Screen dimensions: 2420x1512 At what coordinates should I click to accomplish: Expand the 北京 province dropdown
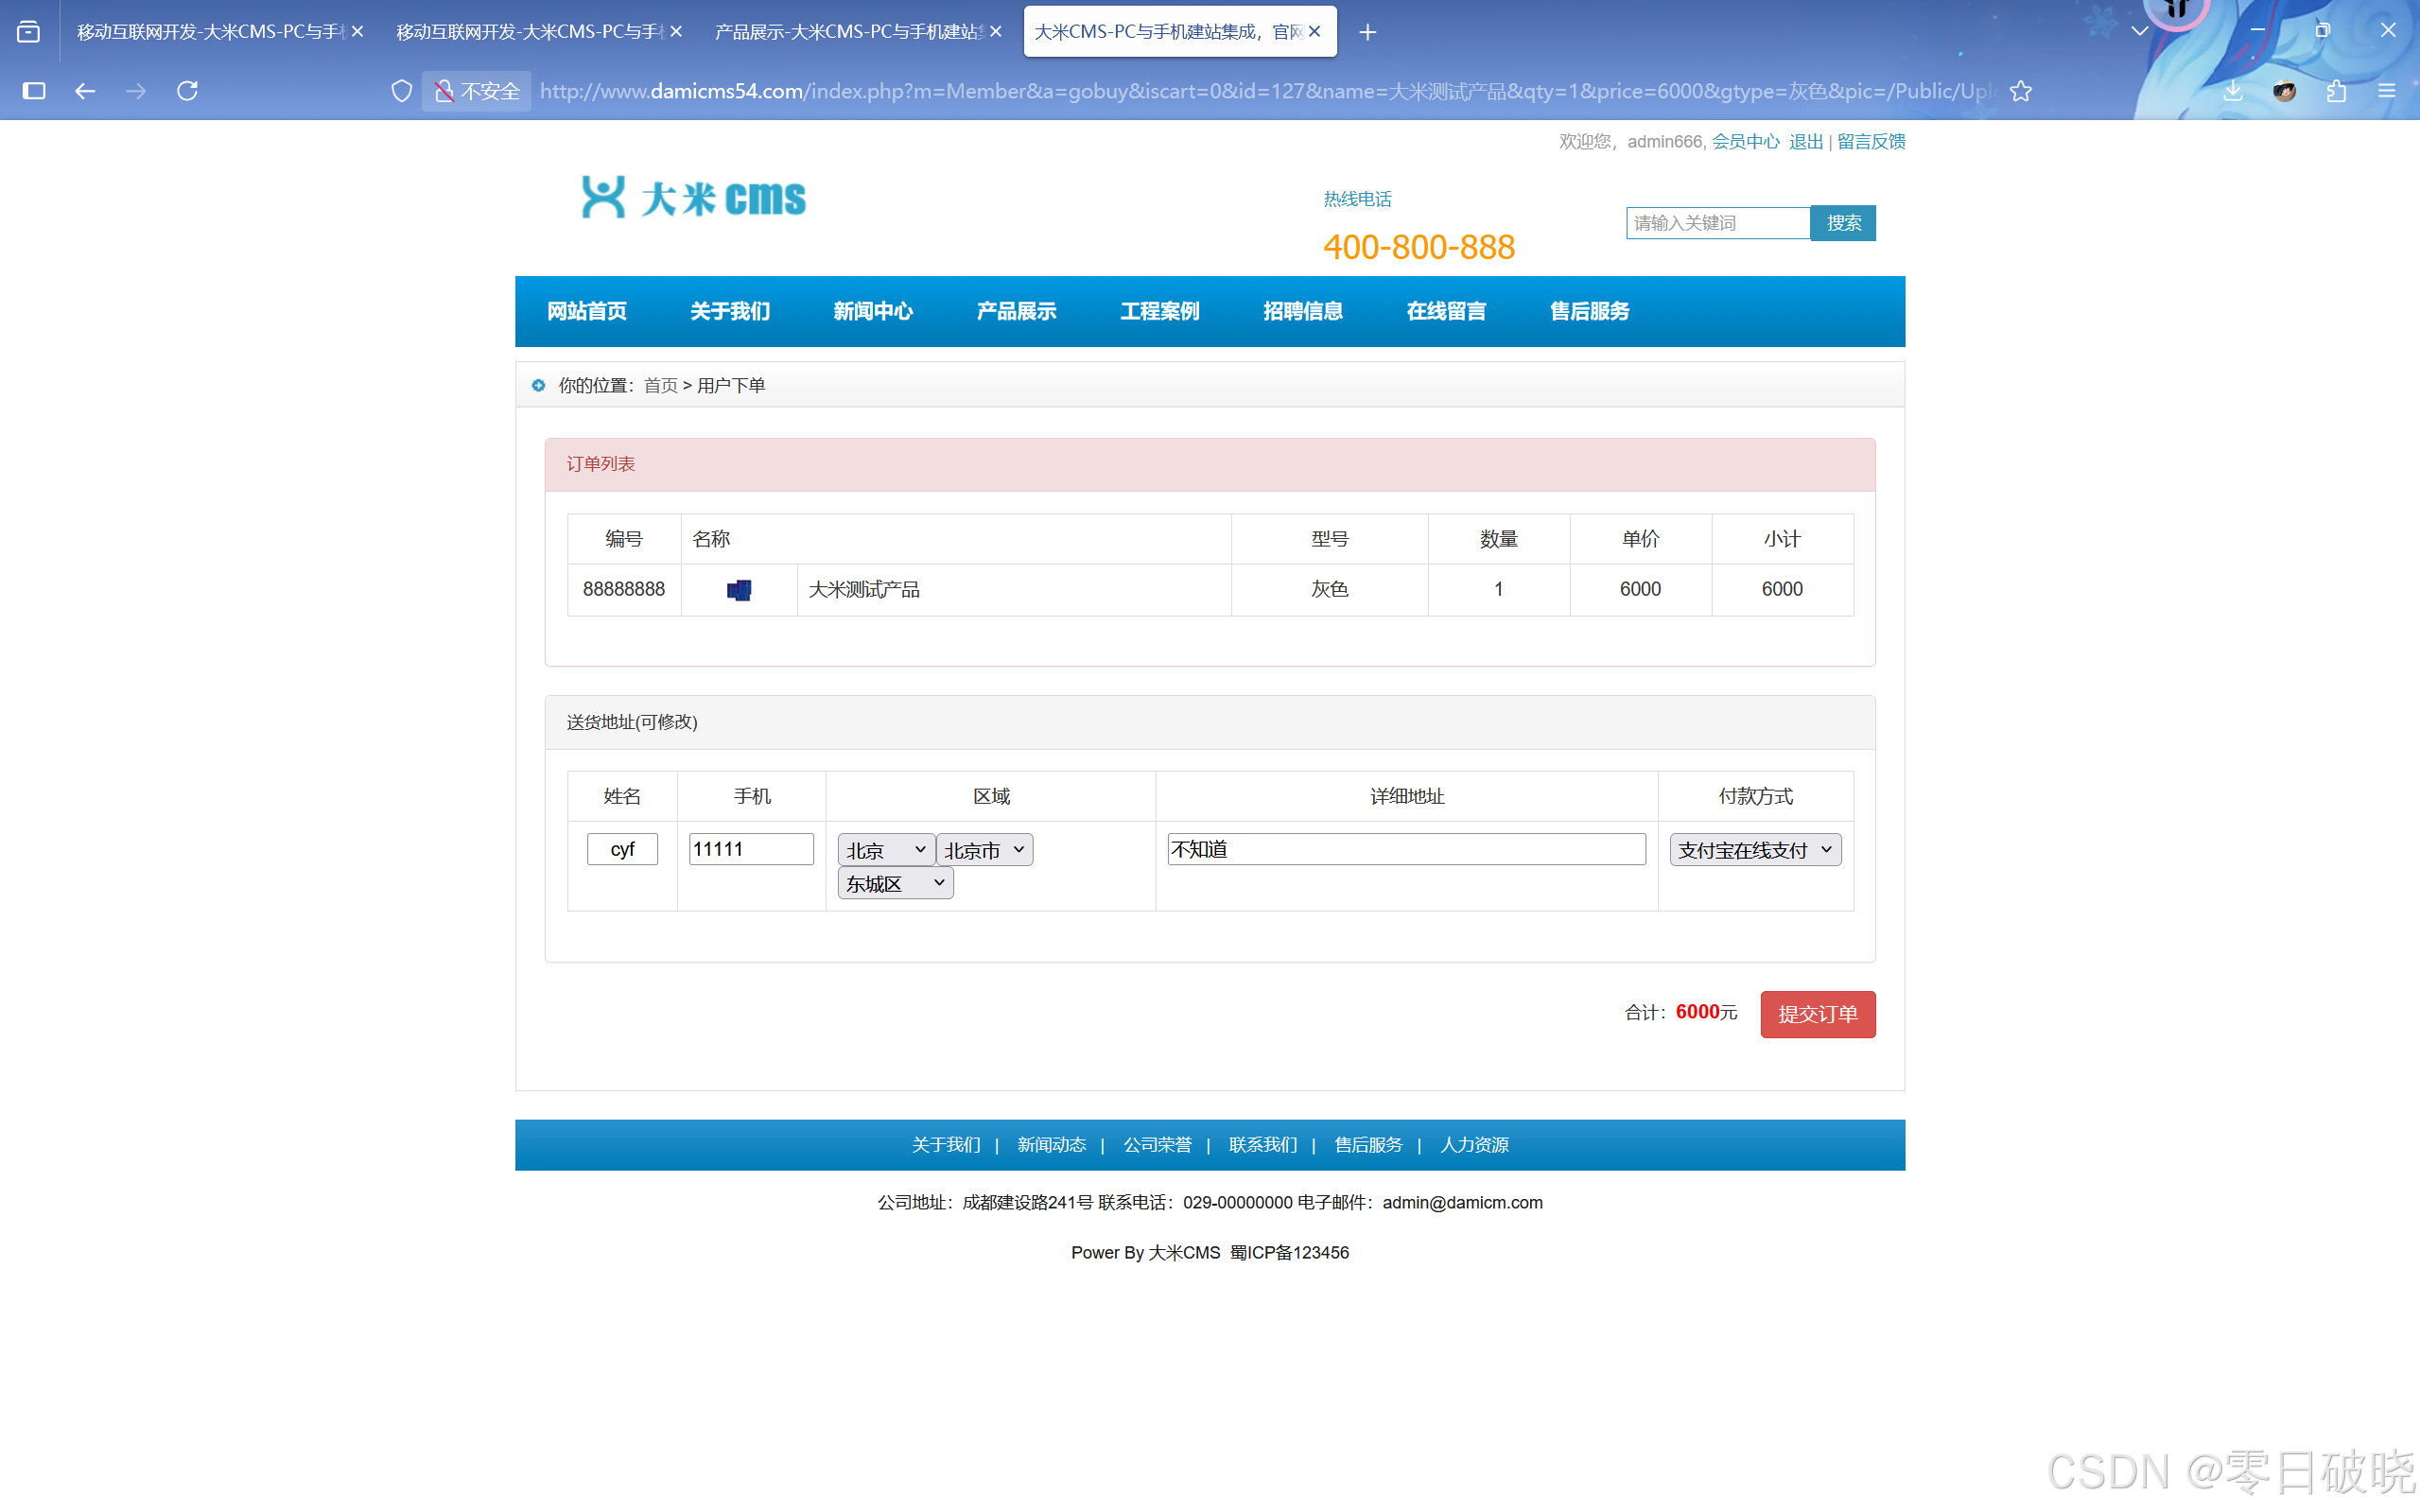click(885, 850)
